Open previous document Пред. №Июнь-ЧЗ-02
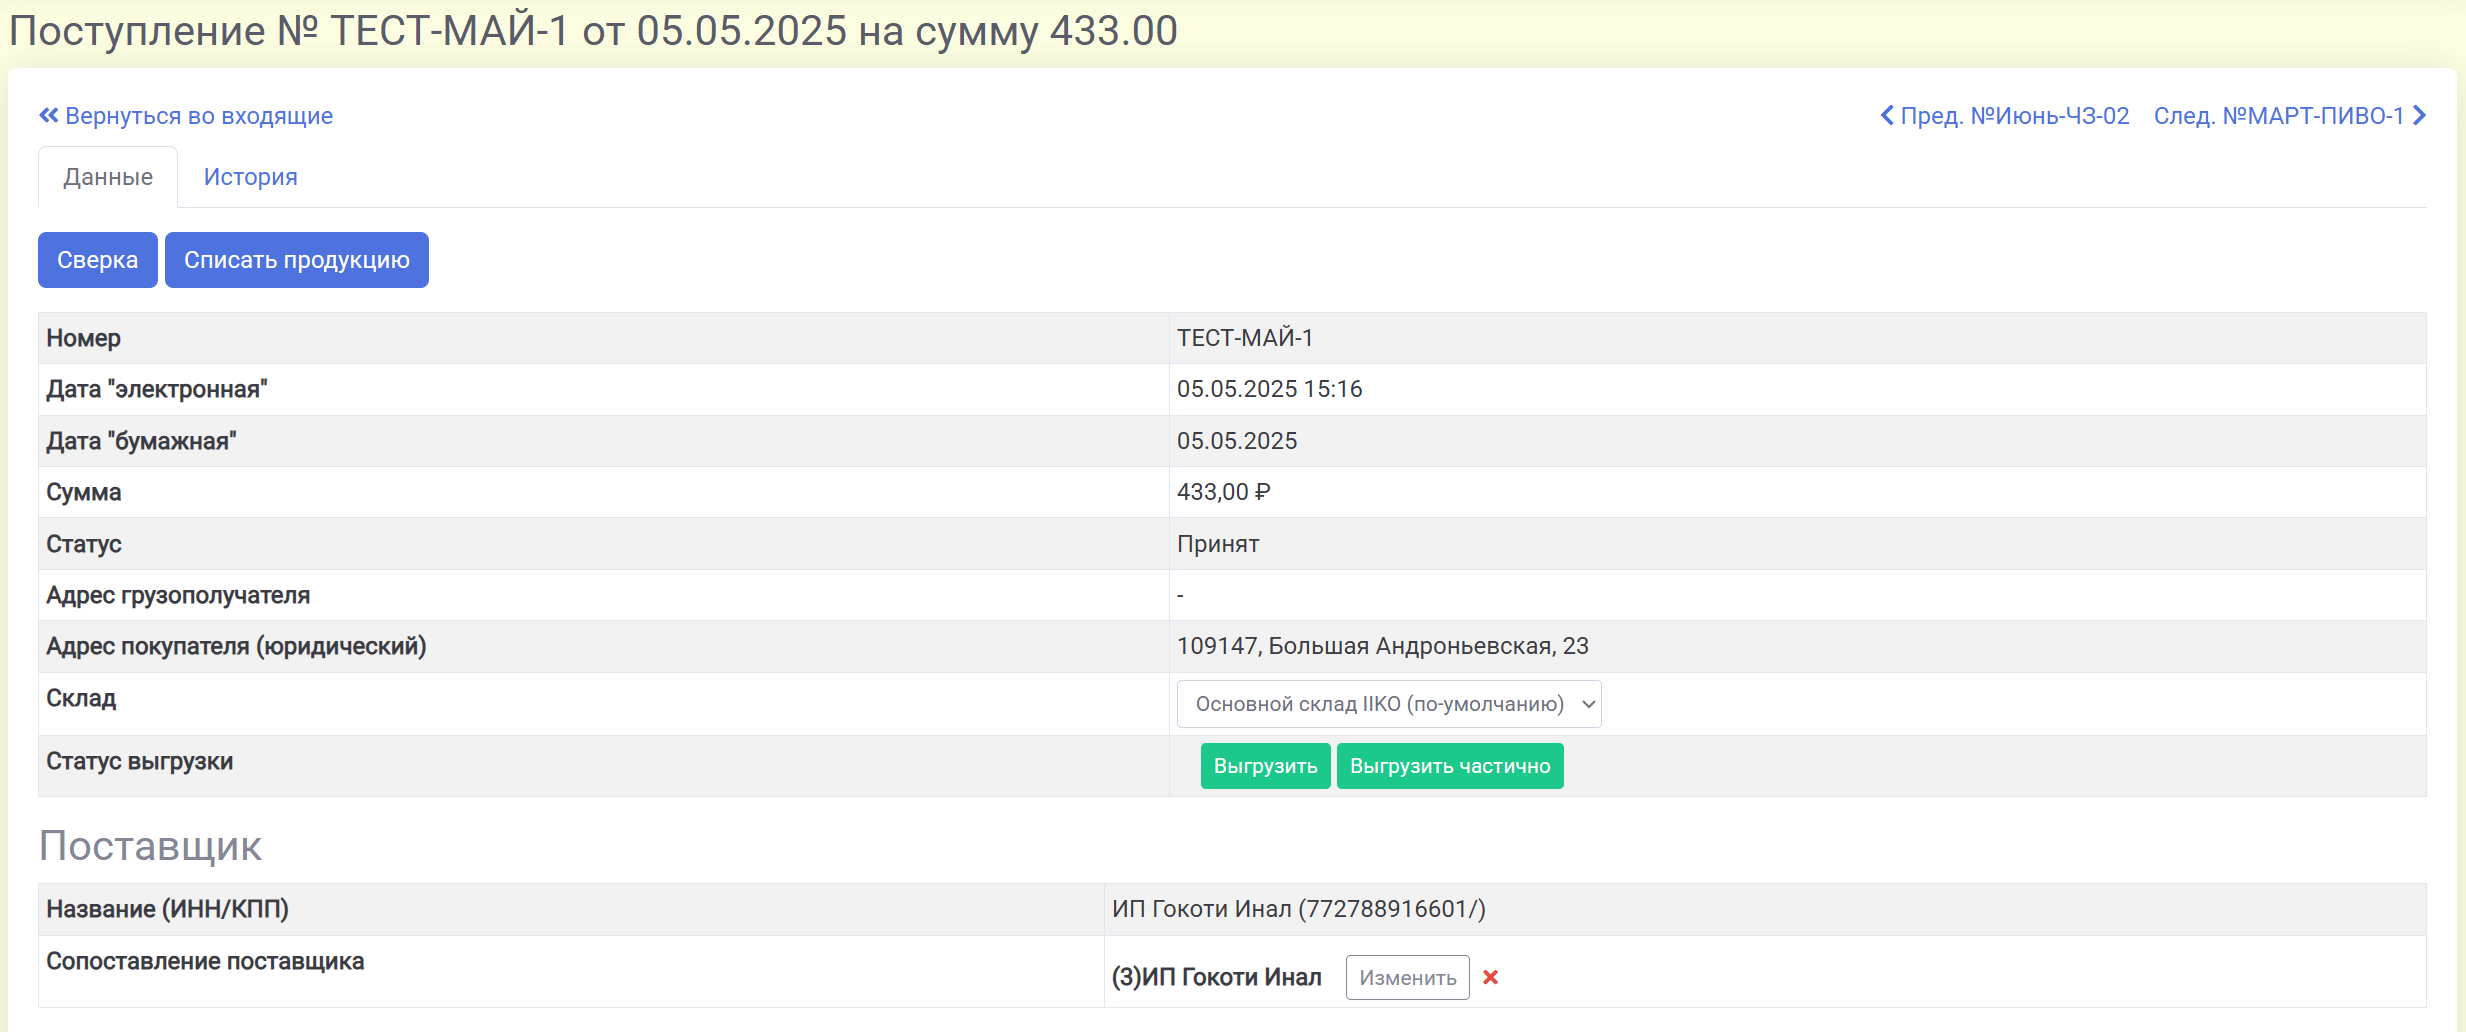 (2014, 116)
